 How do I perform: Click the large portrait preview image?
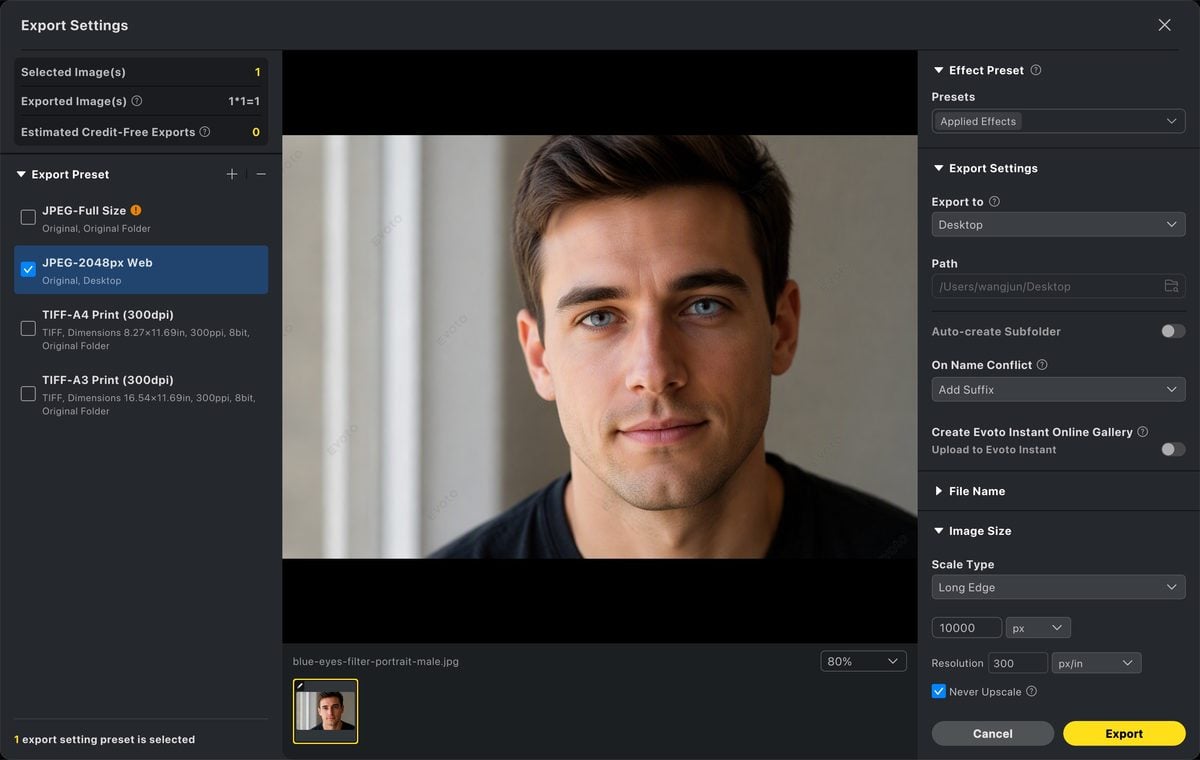coord(600,347)
